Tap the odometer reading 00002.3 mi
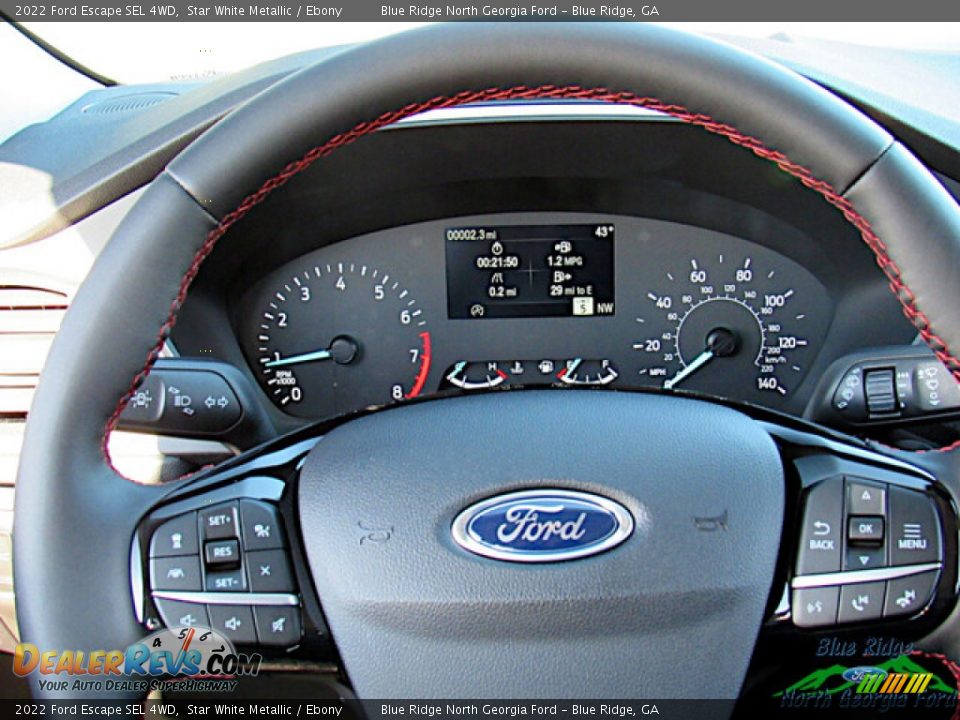Image resolution: width=960 pixels, height=720 pixels. coord(471,235)
